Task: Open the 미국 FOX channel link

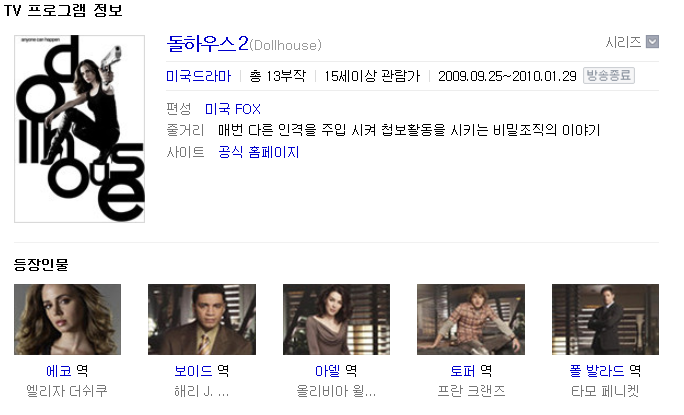Action: click(x=233, y=109)
